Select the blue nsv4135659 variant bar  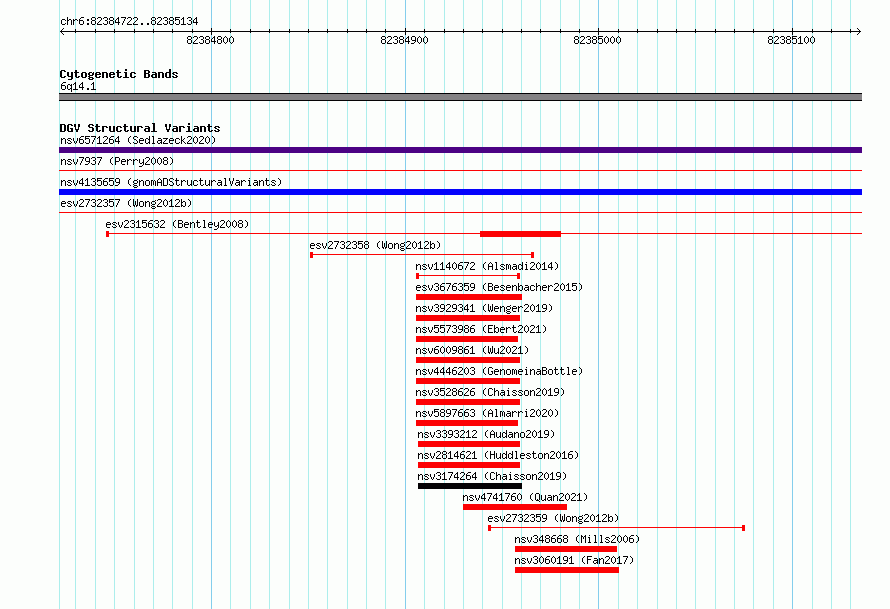460,192
